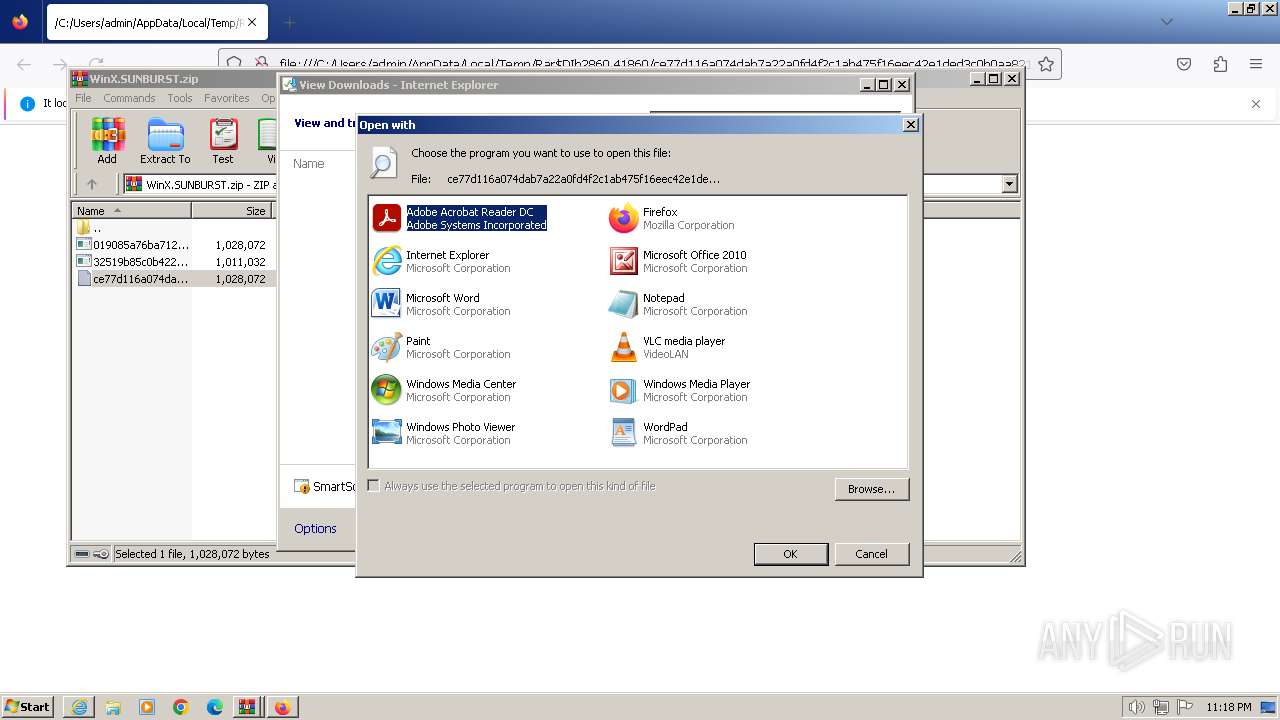Pick Microsoft Office 2010 from program list
Image resolution: width=1280 pixels, height=720 pixels.
point(678,261)
